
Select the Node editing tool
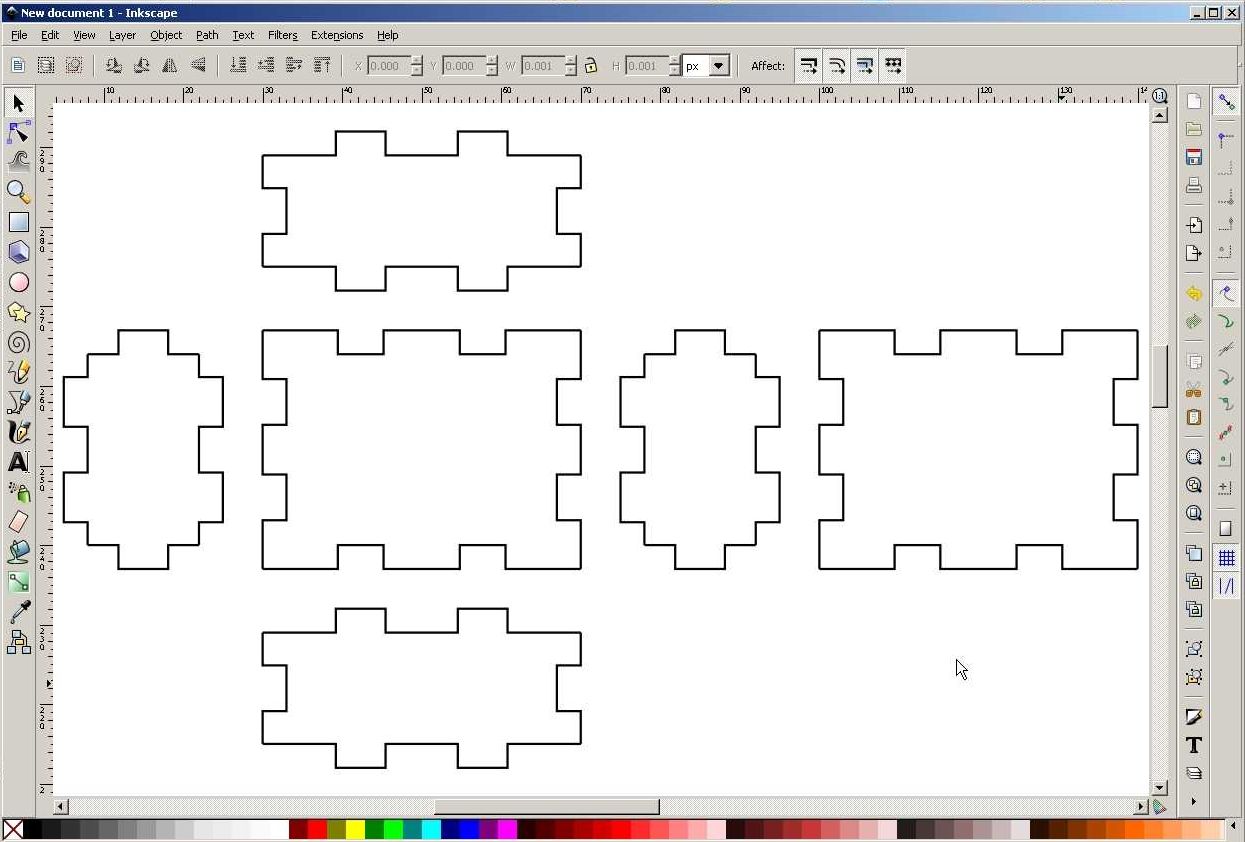click(x=17, y=133)
